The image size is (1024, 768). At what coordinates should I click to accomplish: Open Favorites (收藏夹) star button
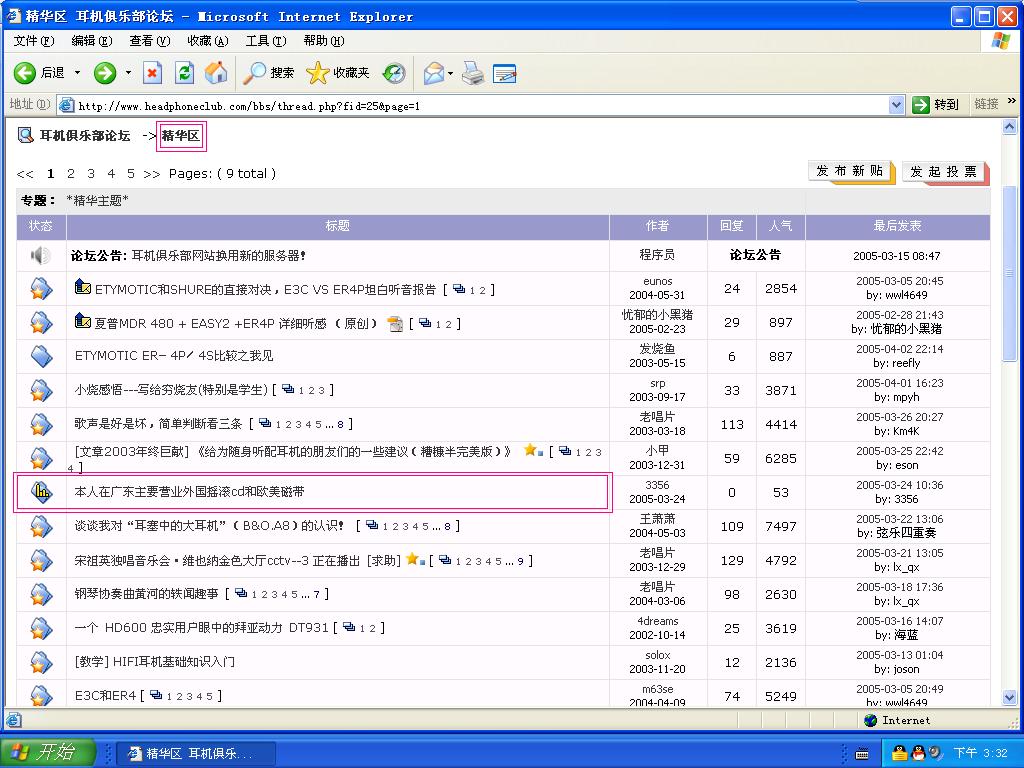click(338, 72)
